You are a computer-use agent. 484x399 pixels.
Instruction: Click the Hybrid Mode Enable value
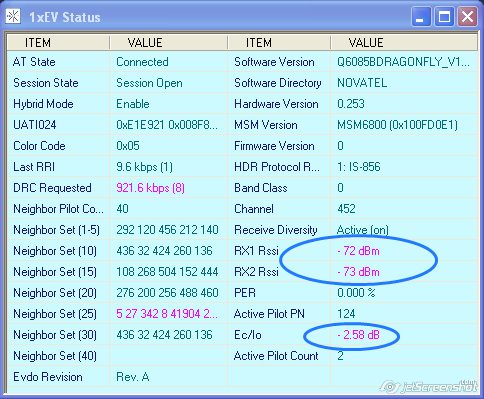[133, 104]
